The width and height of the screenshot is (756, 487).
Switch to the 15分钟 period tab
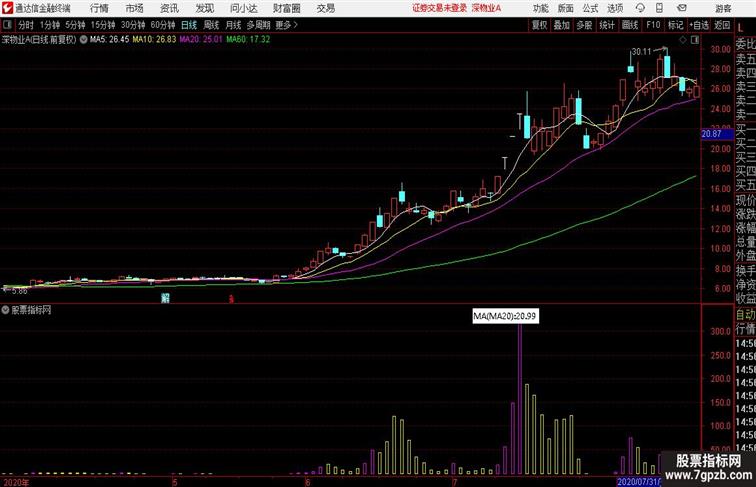tap(103, 25)
